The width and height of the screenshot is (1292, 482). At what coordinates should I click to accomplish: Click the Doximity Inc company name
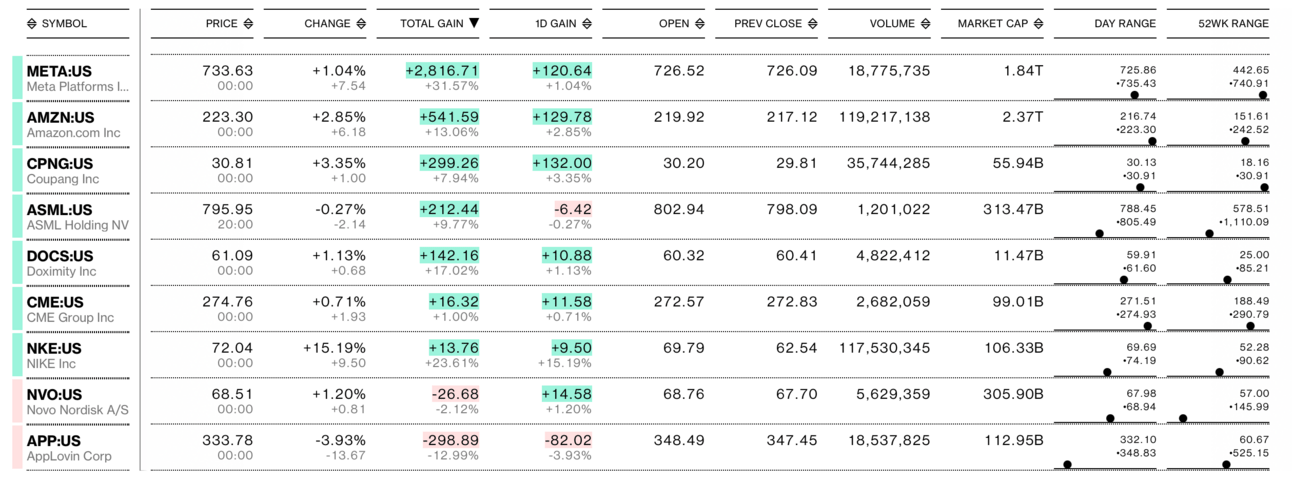62,272
